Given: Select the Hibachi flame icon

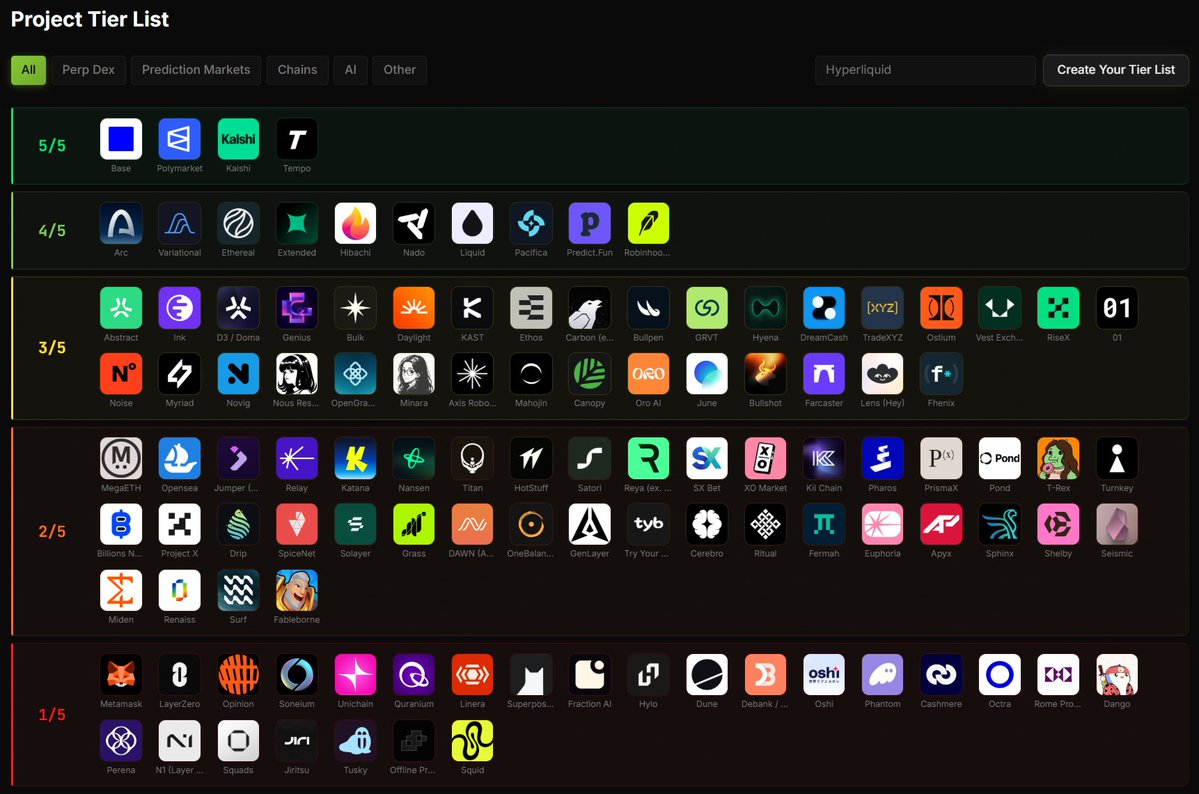Looking at the screenshot, I should [x=356, y=223].
